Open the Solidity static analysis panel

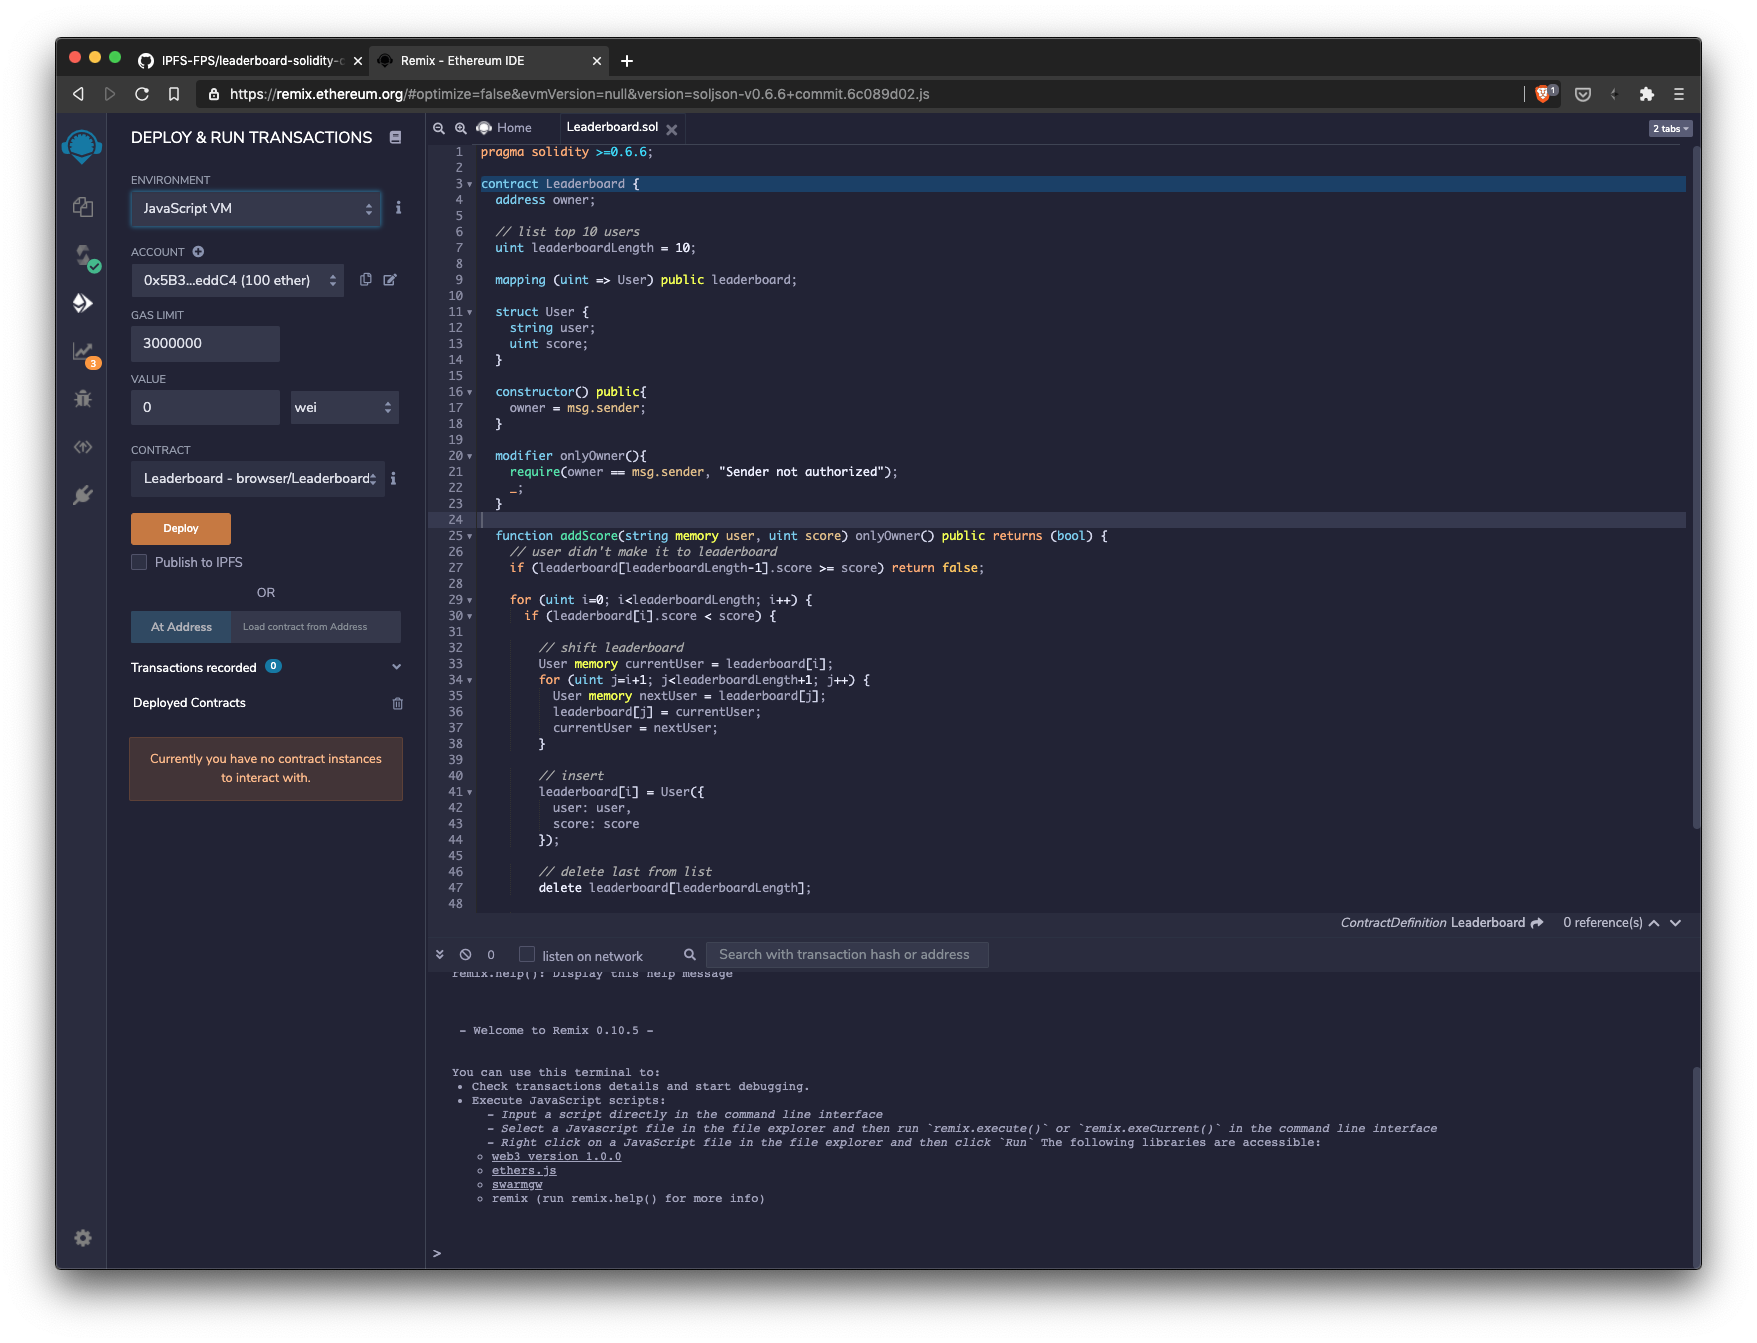[x=83, y=351]
